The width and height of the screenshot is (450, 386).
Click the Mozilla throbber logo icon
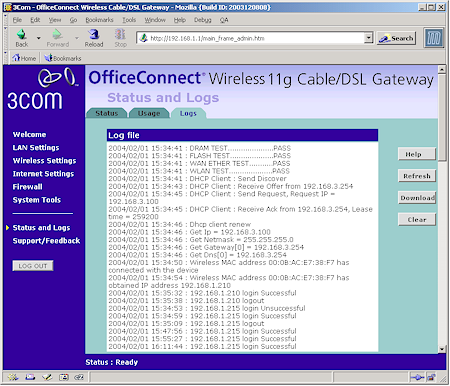(x=434, y=38)
